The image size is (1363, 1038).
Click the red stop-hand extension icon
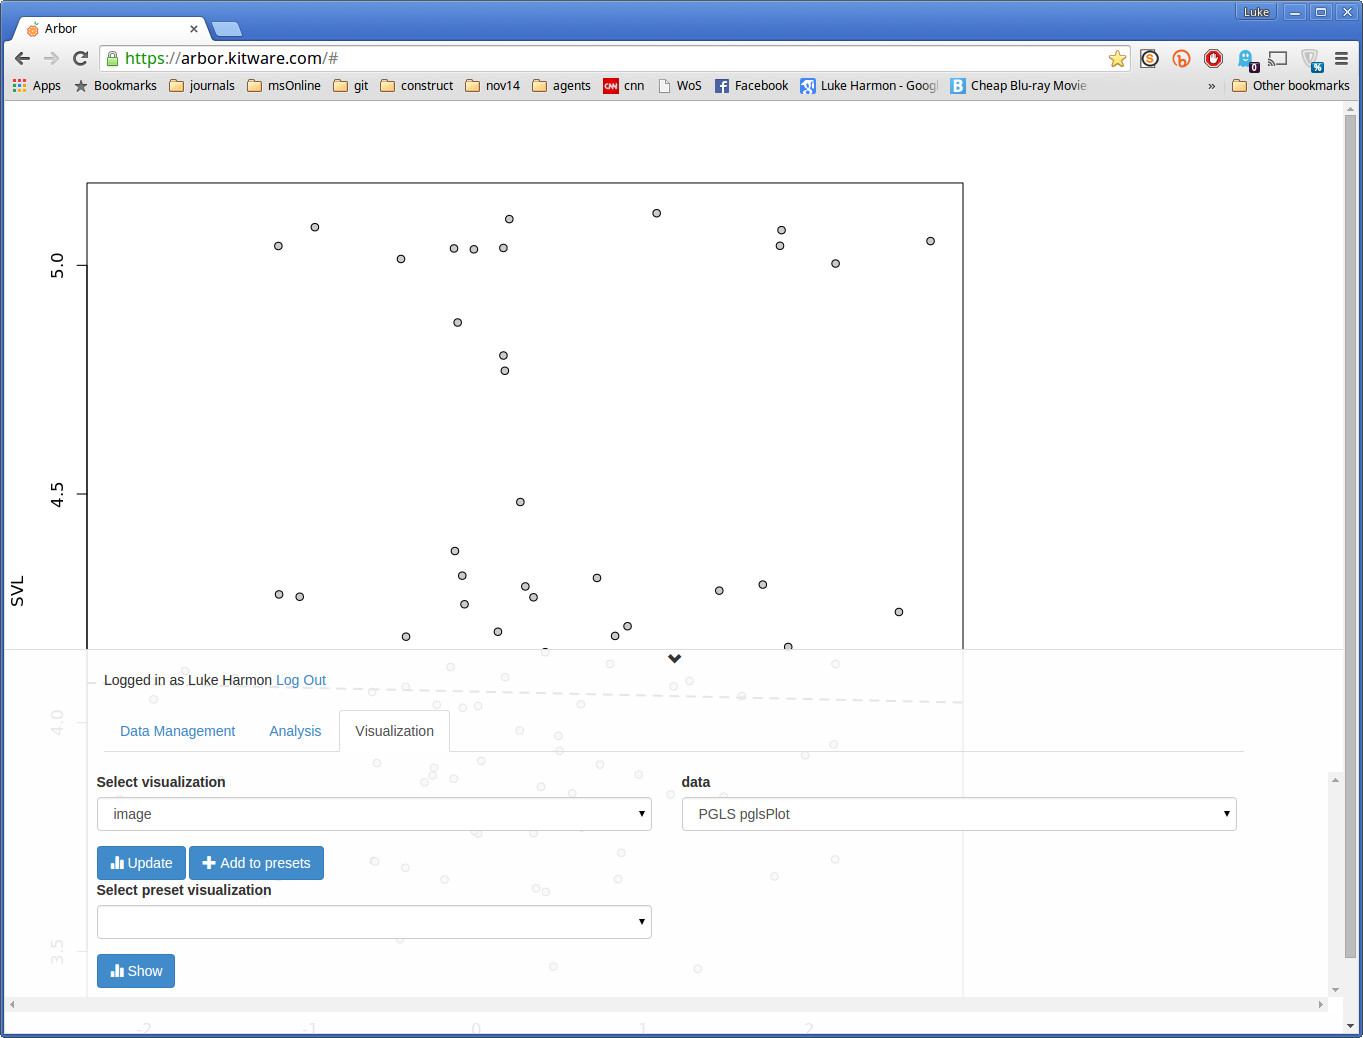coord(1213,59)
